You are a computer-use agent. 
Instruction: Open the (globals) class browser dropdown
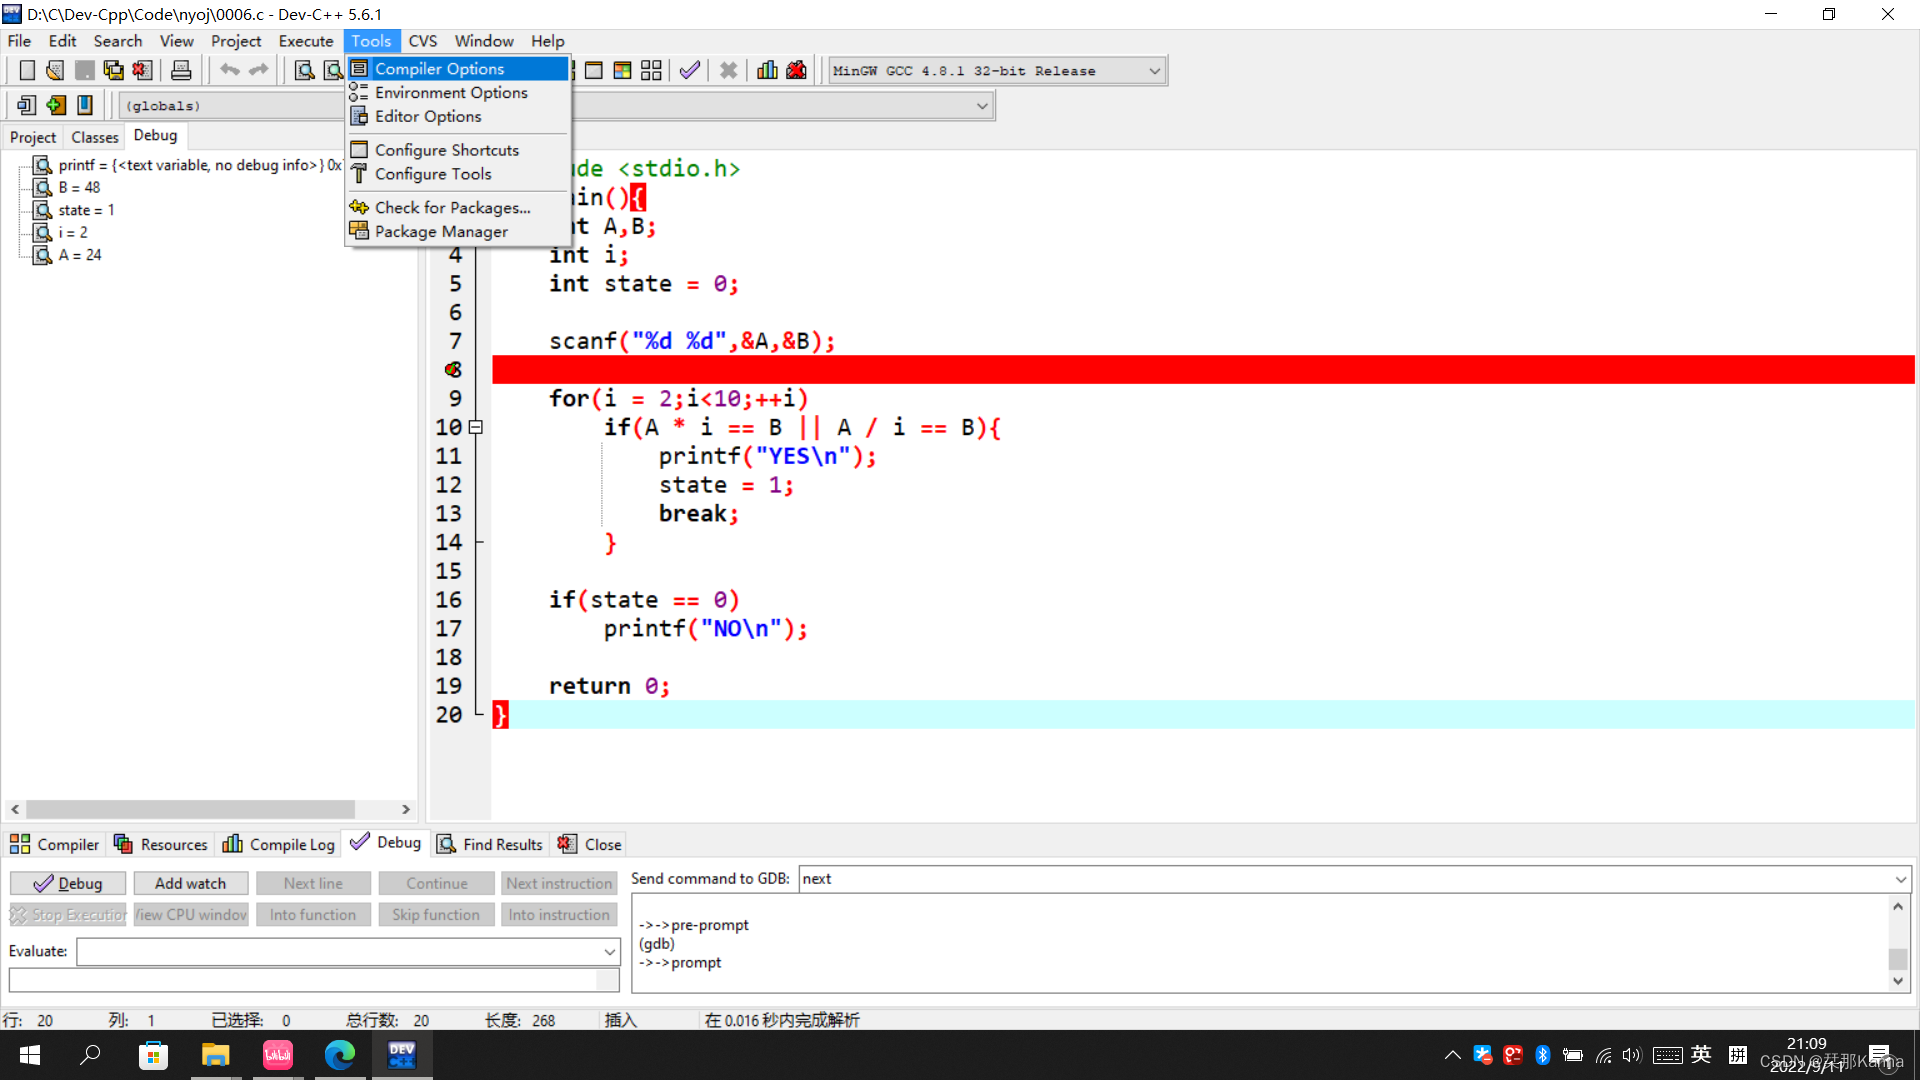(x=981, y=105)
